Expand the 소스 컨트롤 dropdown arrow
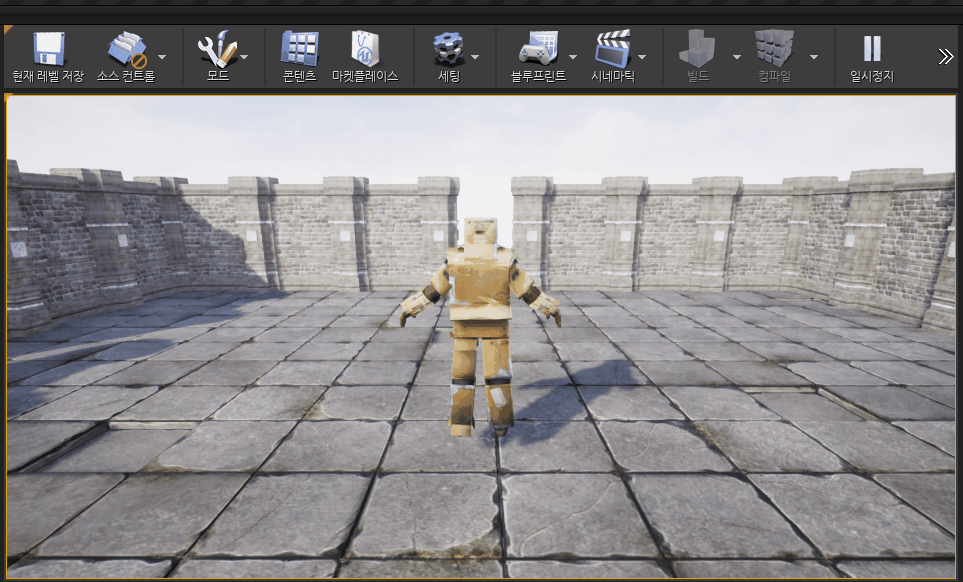This screenshot has height=582, width=963. [x=162, y=56]
